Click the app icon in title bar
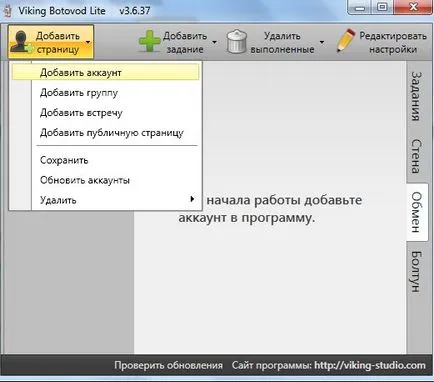This screenshot has width=434, height=382. 8,11
